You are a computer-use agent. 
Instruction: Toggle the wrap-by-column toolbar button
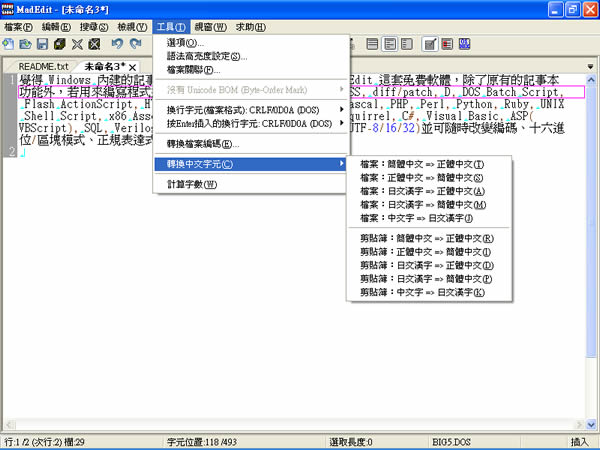pyautogui.click(x=405, y=45)
